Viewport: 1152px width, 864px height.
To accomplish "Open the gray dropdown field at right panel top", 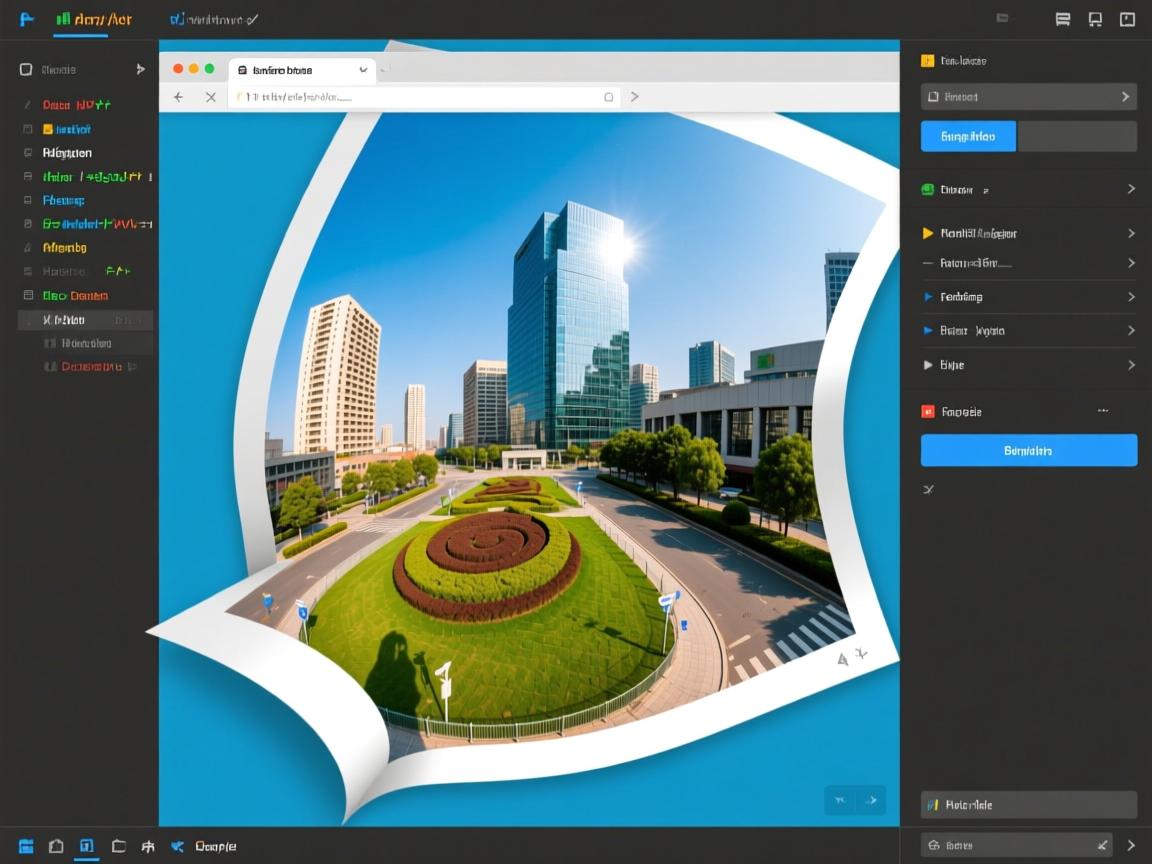I will tap(1028, 97).
